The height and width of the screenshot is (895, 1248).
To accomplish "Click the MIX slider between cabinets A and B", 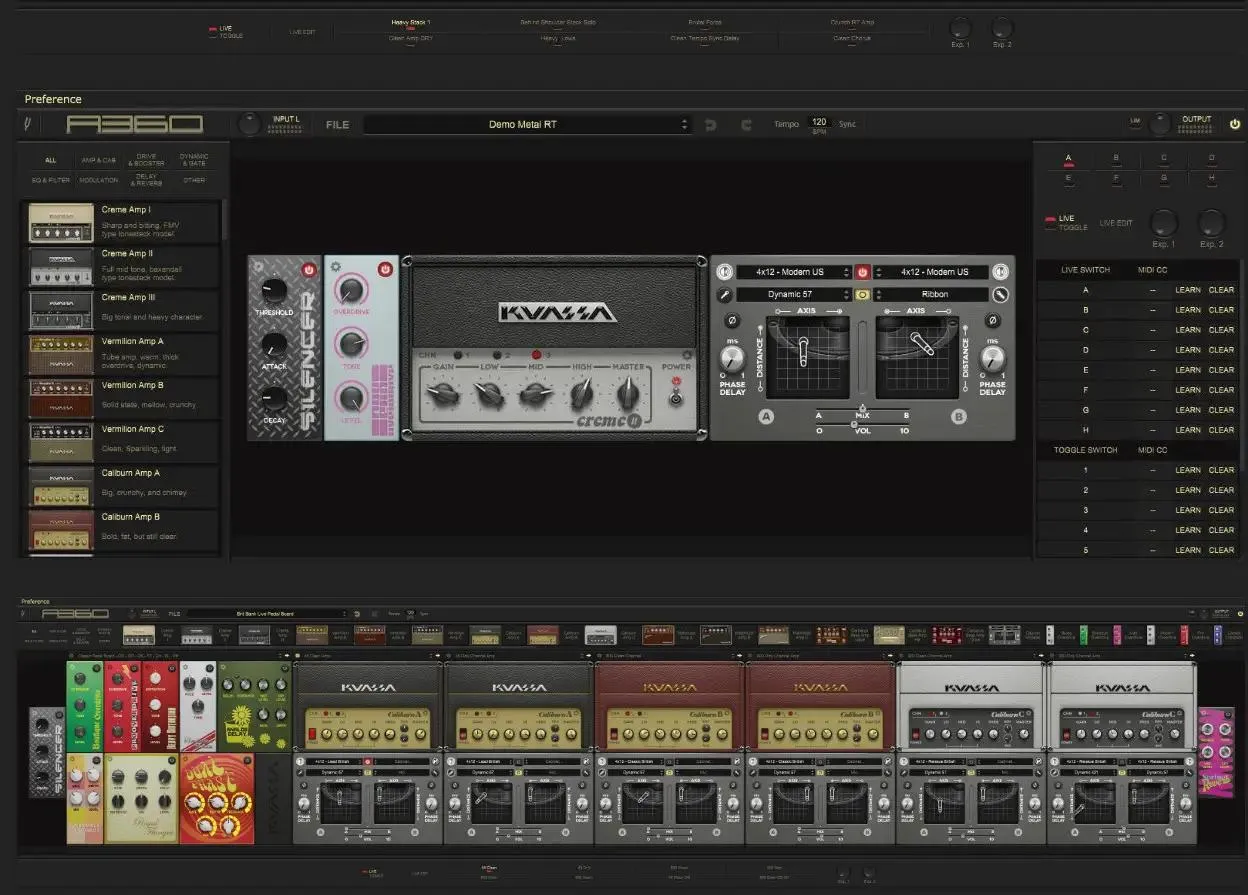I will coord(862,408).
